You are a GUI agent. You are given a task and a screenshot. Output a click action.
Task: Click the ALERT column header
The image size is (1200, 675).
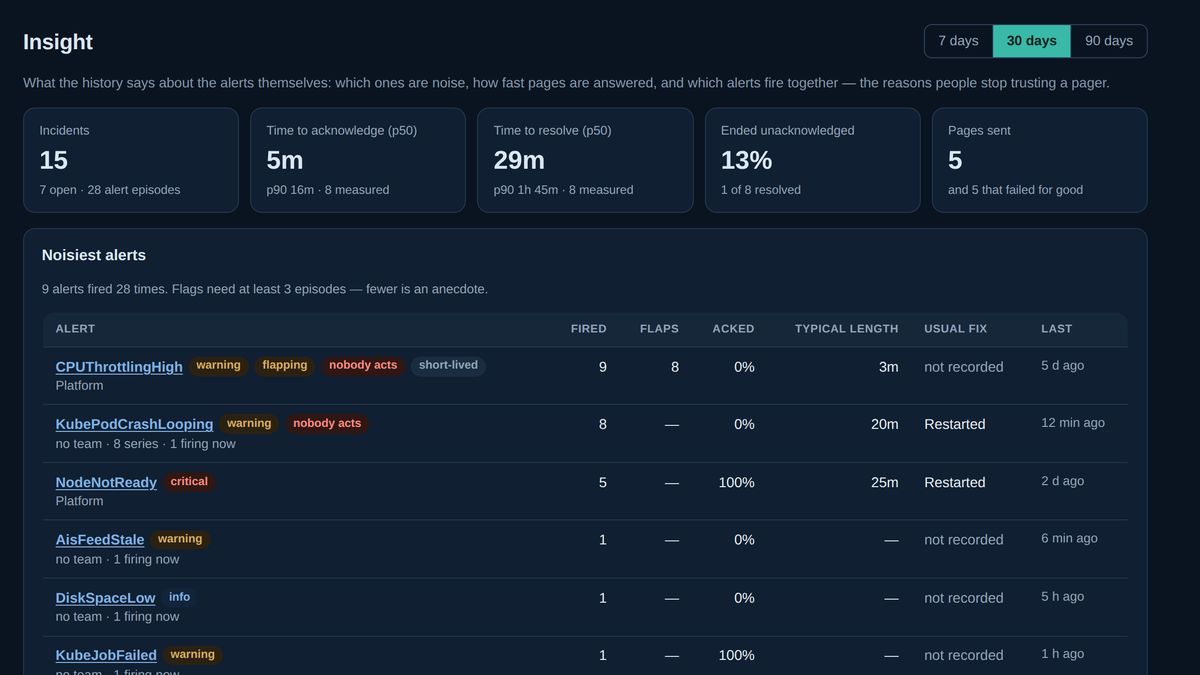[75, 329]
